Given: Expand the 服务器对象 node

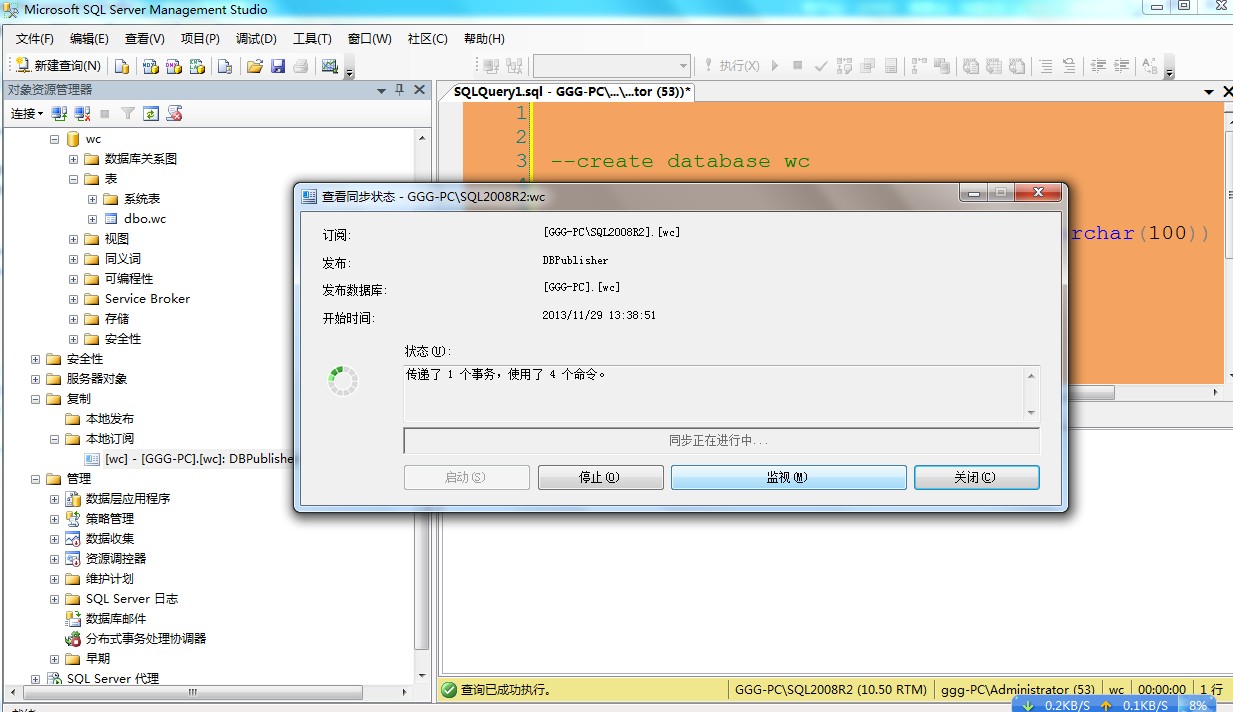Looking at the screenshot, I should click(36, 379).
